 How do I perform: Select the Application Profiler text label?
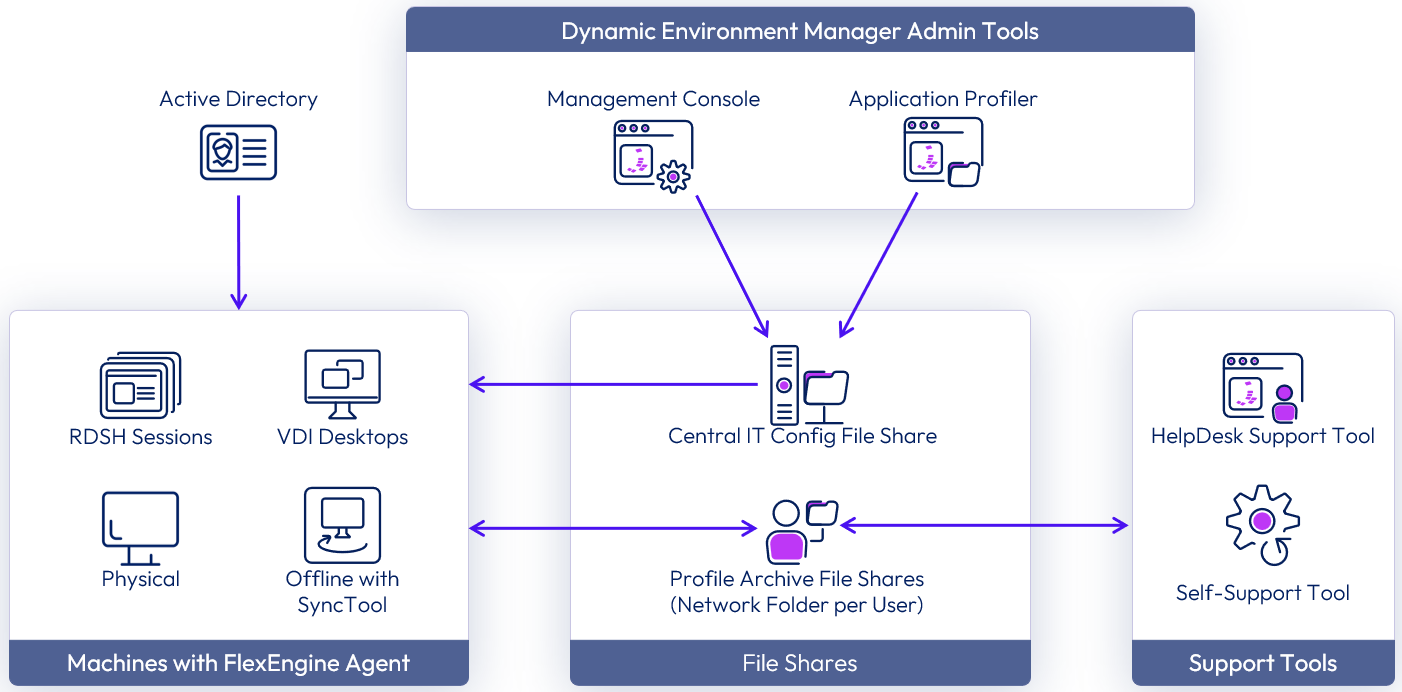(x=943, y=99)
